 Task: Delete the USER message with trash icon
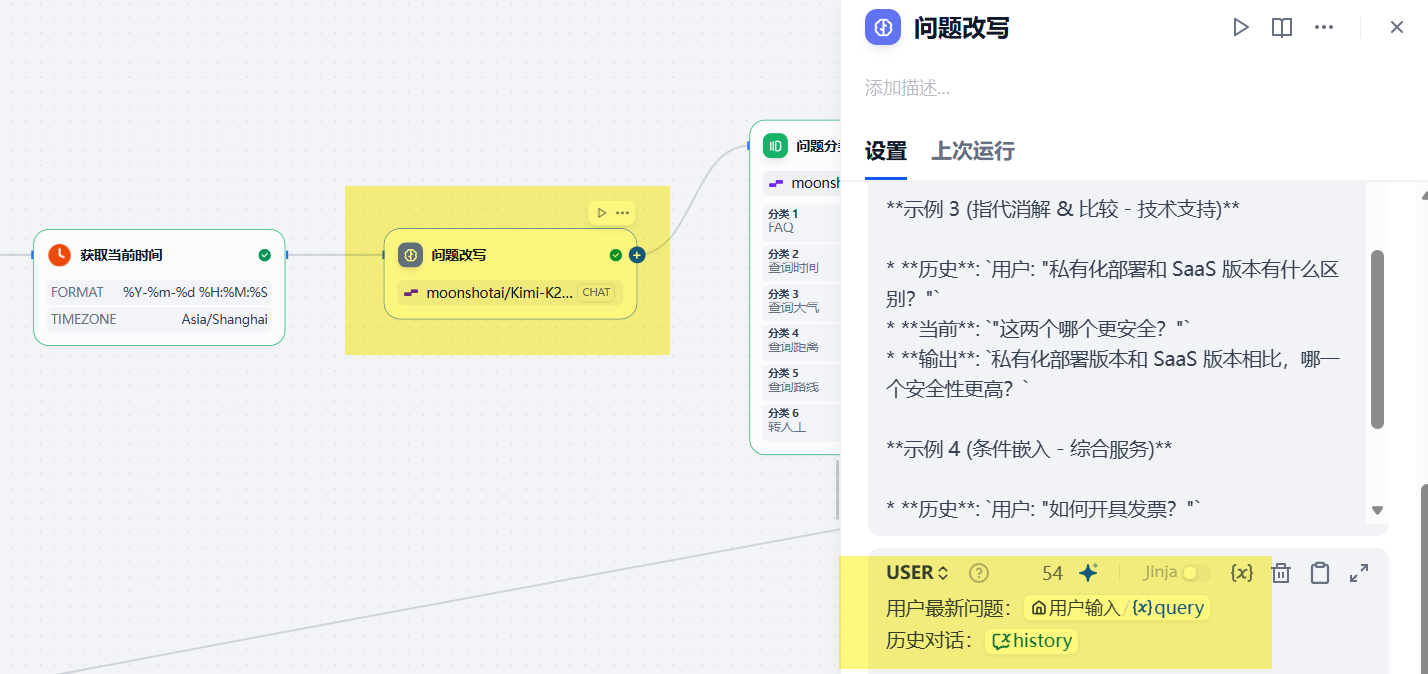point(1281,573)
